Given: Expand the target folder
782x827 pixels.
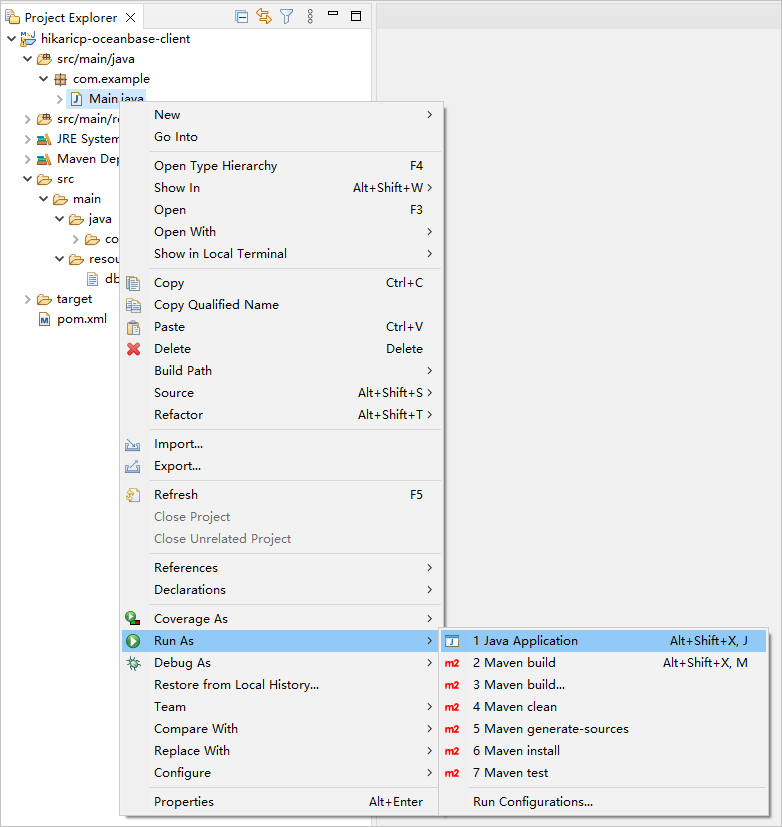Looking at the screenshot, I should [28, 299].
